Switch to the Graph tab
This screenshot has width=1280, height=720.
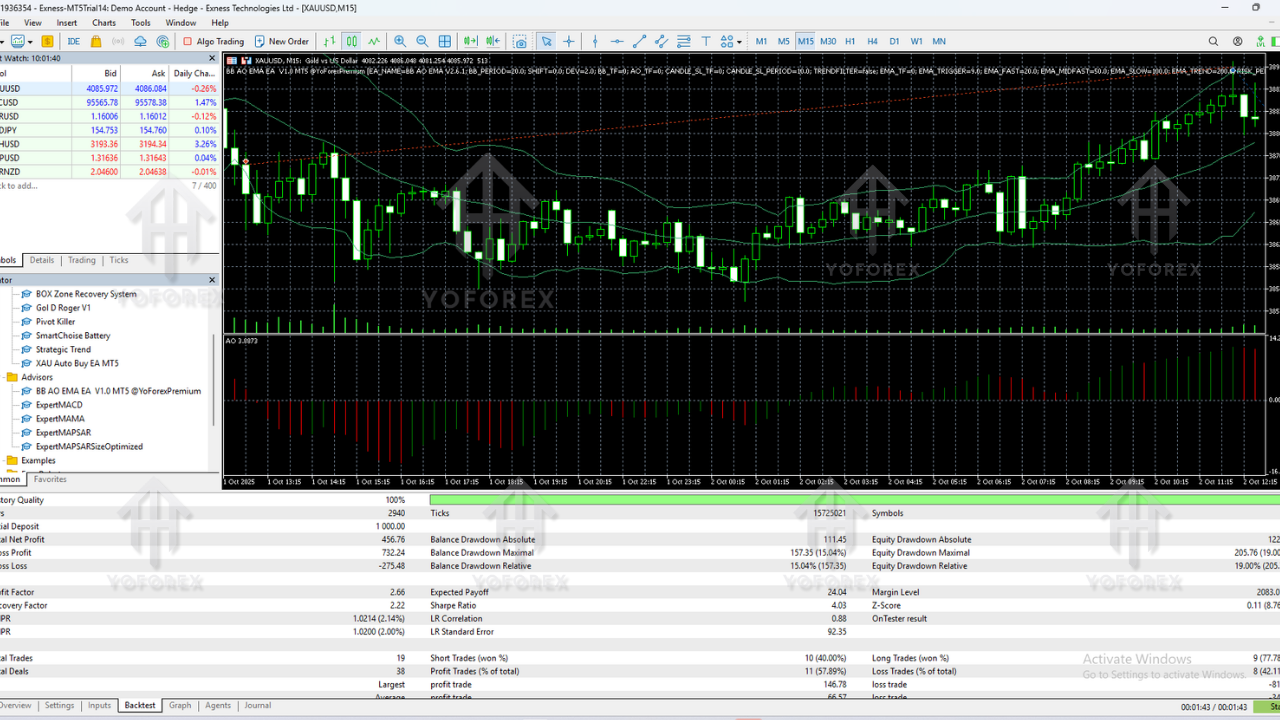click(x=180, y=705)
